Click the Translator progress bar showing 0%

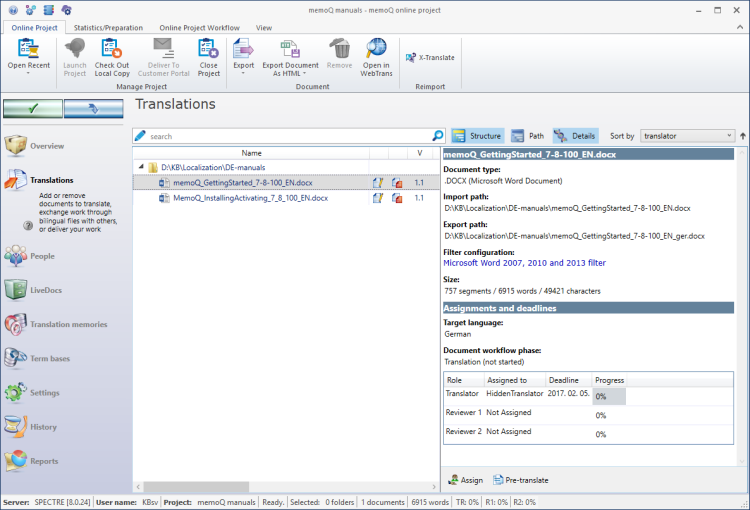[x=609, y=396]
